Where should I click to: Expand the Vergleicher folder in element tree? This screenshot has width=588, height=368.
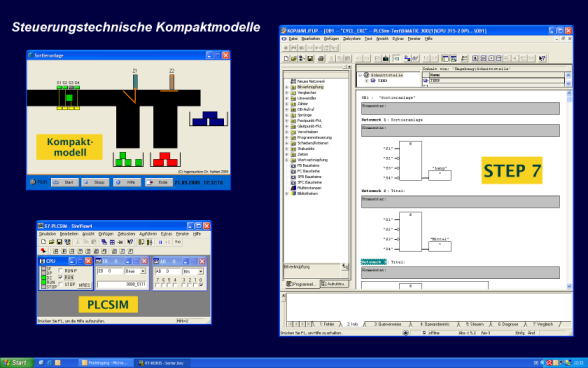point(287,92)
